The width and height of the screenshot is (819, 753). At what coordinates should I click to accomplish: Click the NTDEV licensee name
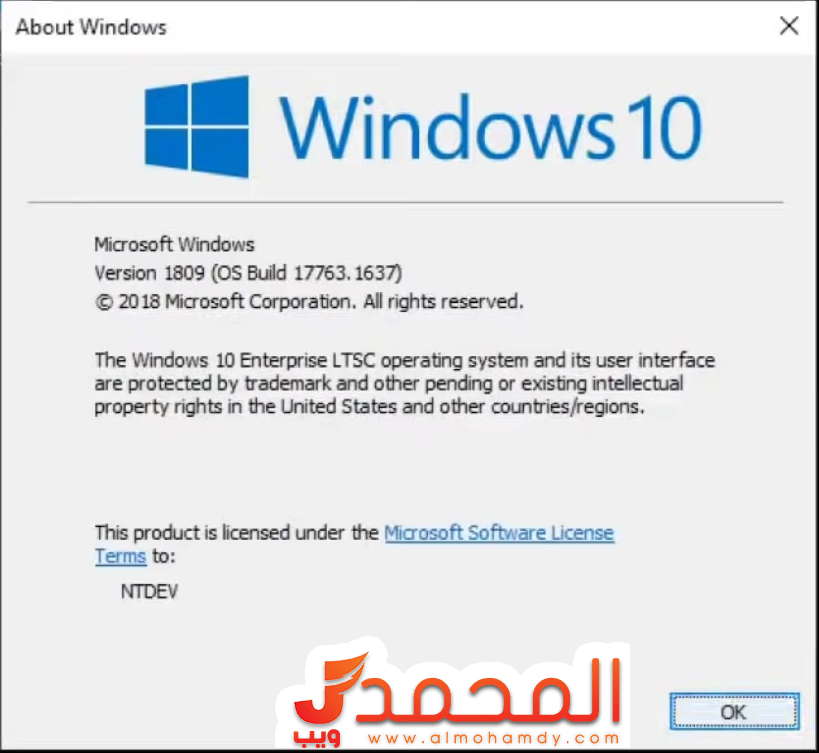tap(149, 592)
